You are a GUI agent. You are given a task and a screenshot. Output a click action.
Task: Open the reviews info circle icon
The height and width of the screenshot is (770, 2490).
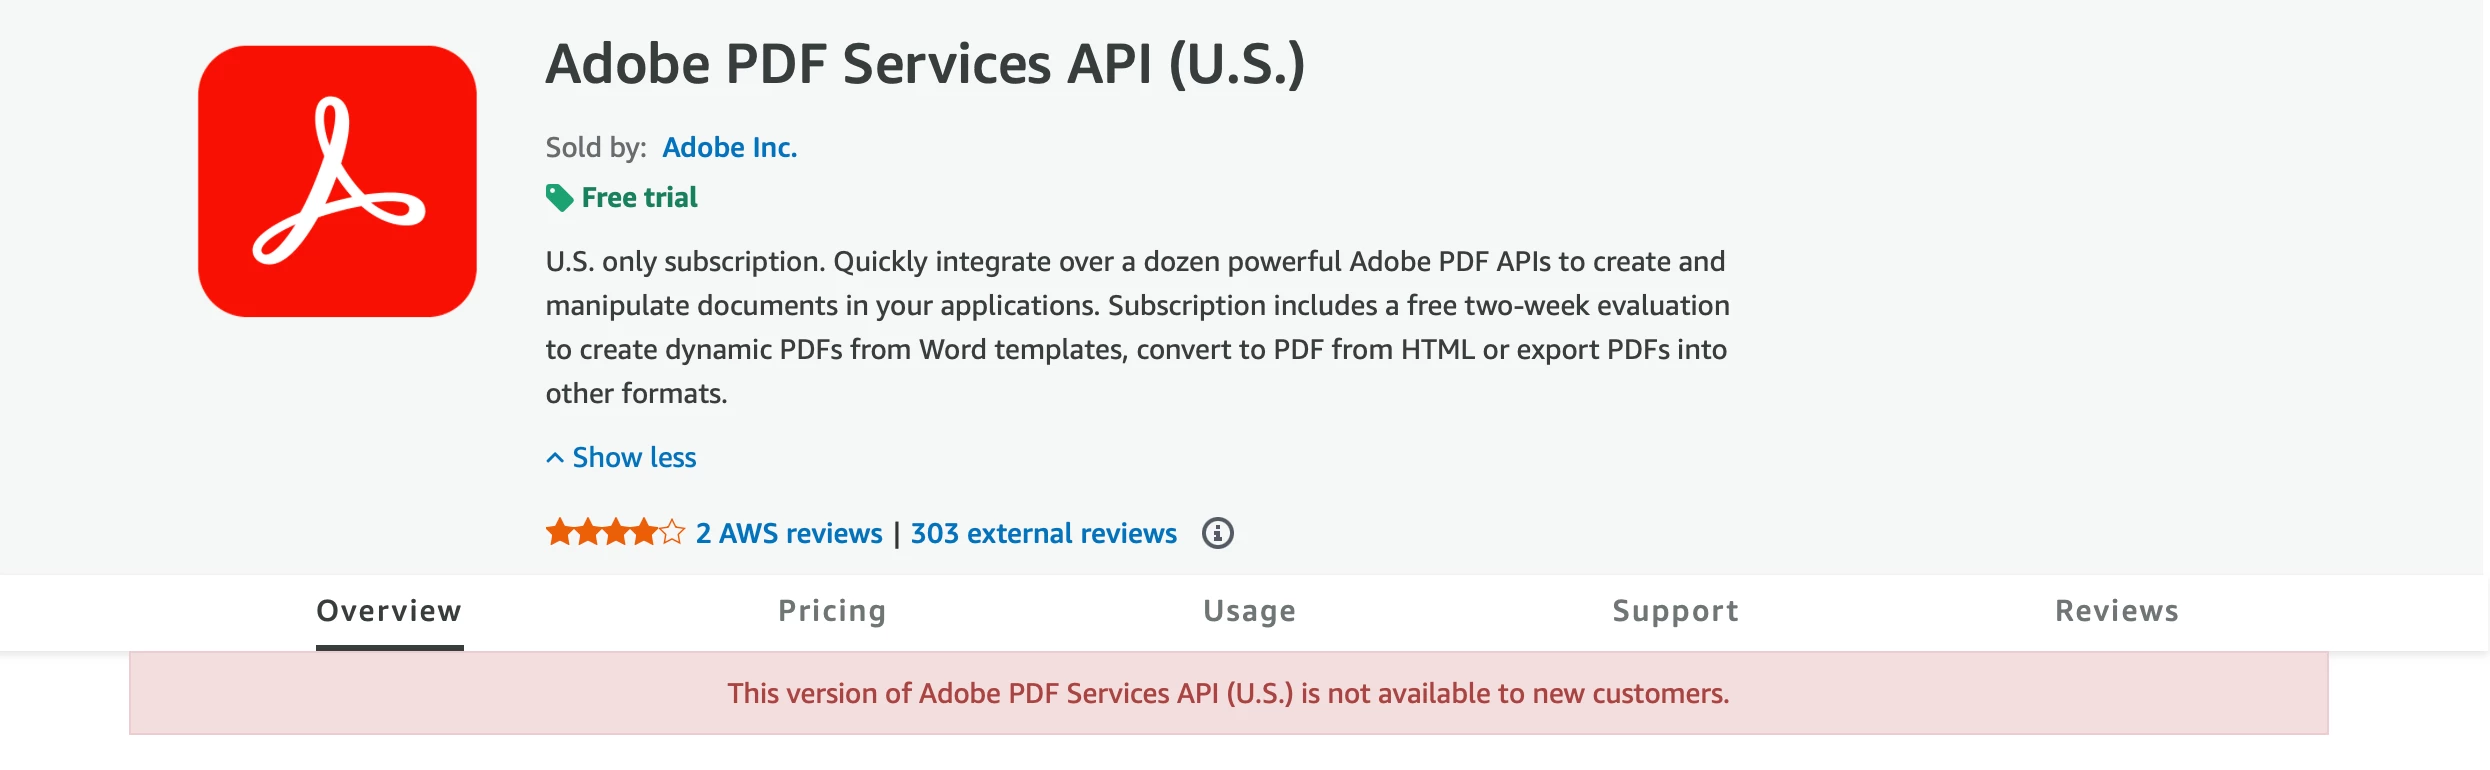pos(1217,533)
